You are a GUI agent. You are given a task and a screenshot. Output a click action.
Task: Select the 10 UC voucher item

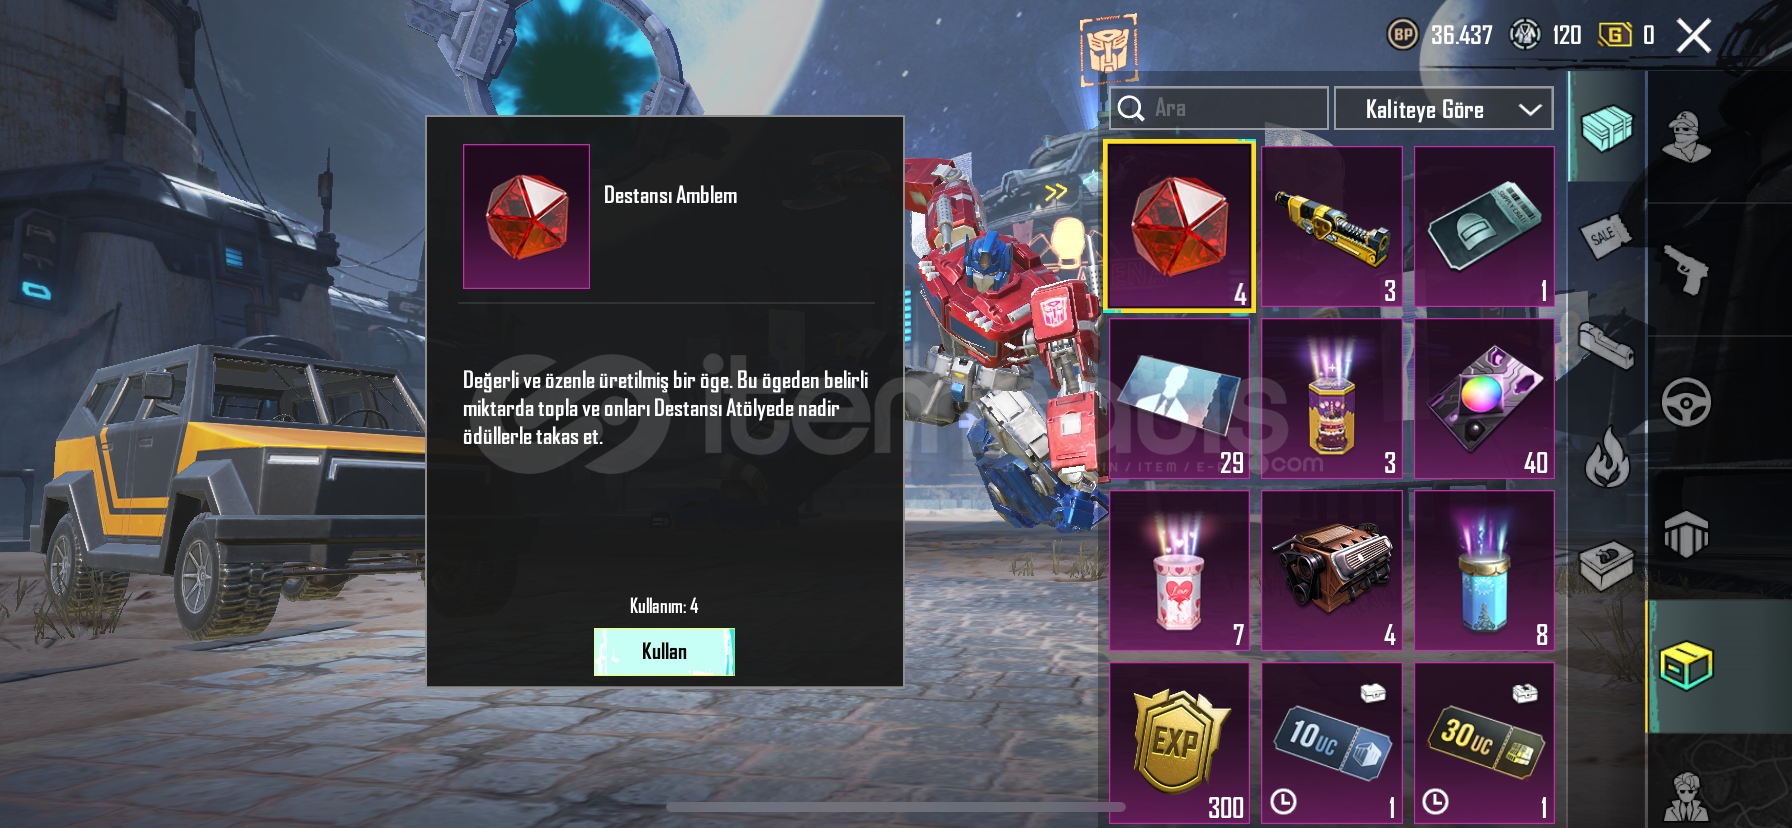(1332, 743)
